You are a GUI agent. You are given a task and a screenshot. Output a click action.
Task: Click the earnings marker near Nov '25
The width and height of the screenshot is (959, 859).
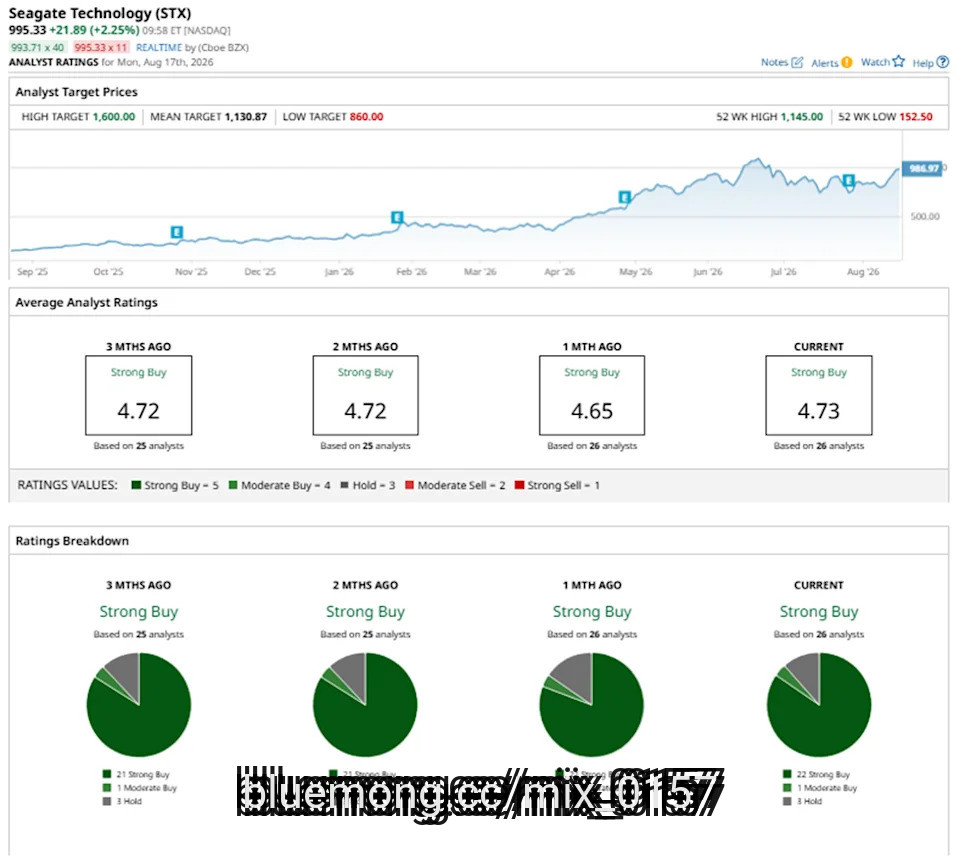[177, 232]
